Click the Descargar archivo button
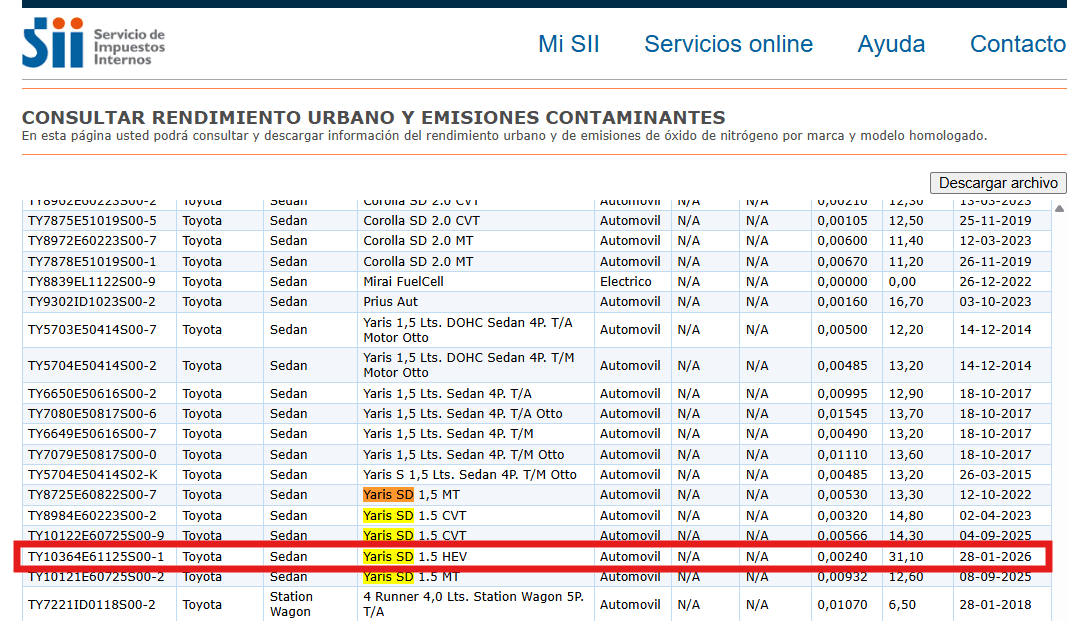1090x621 pixels. click(x=997, y=183)
